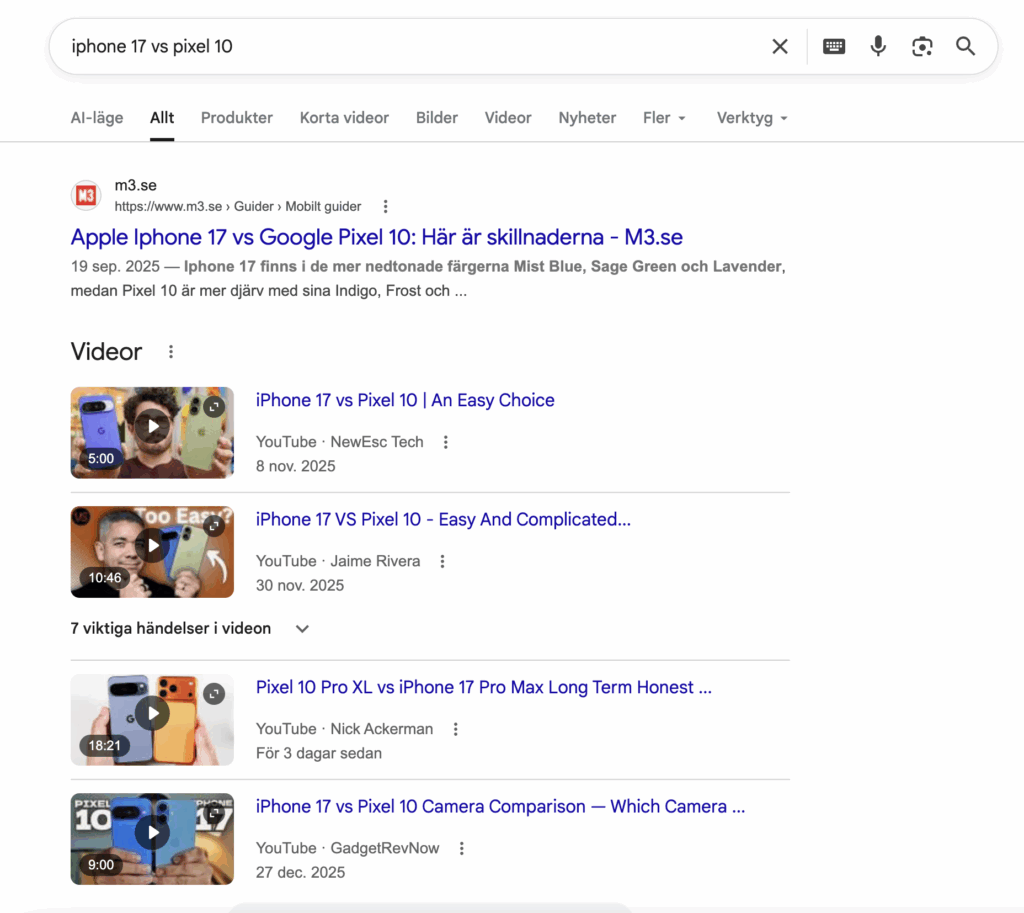Click the m3.se site name

[136, 185]
